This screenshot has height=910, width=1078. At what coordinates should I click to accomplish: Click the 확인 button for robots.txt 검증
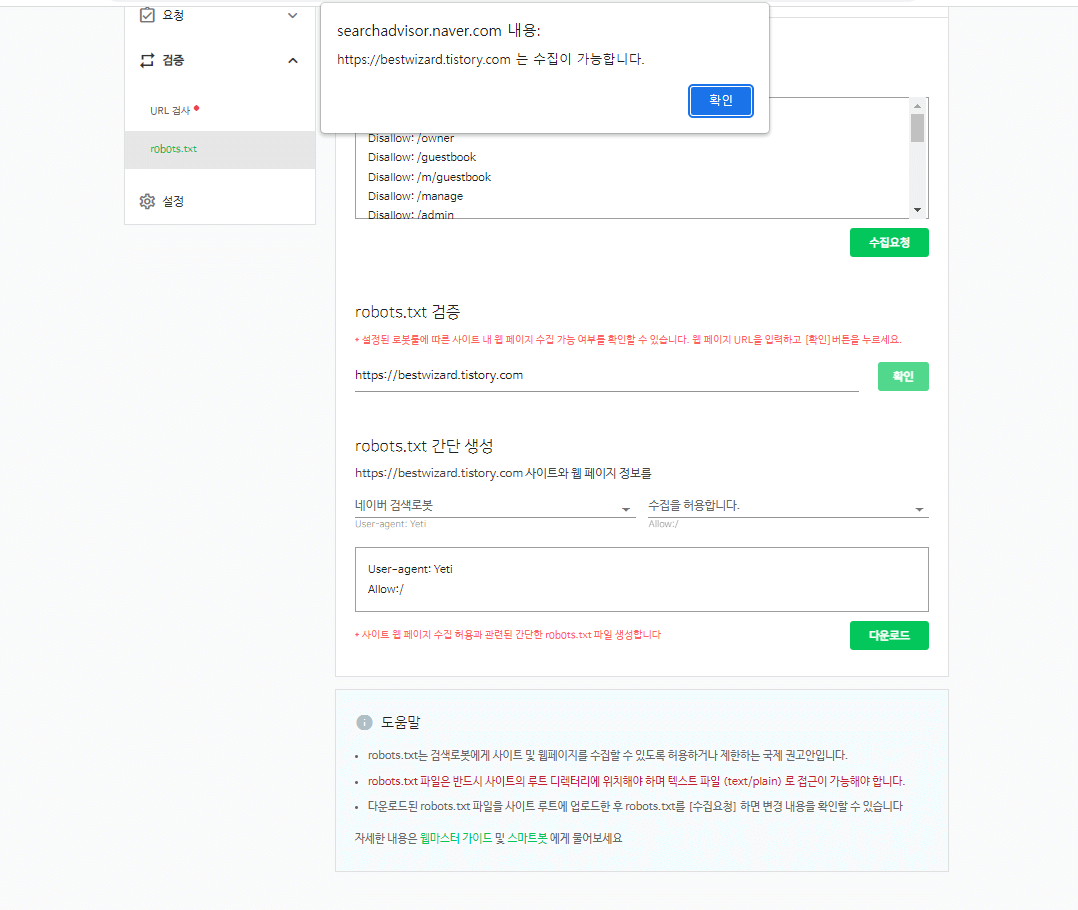click(902, 376)
